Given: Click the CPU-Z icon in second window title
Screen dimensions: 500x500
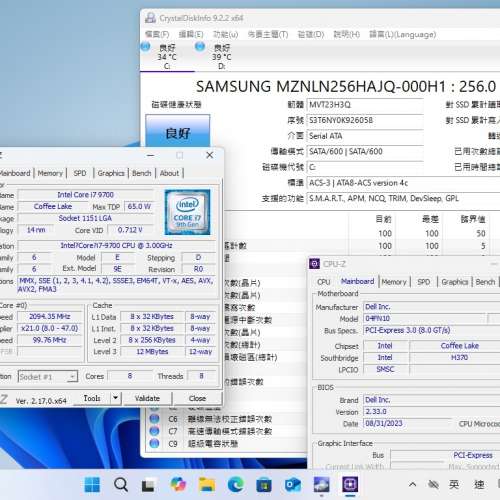Looking at the screenshot, I should point(314,264).
